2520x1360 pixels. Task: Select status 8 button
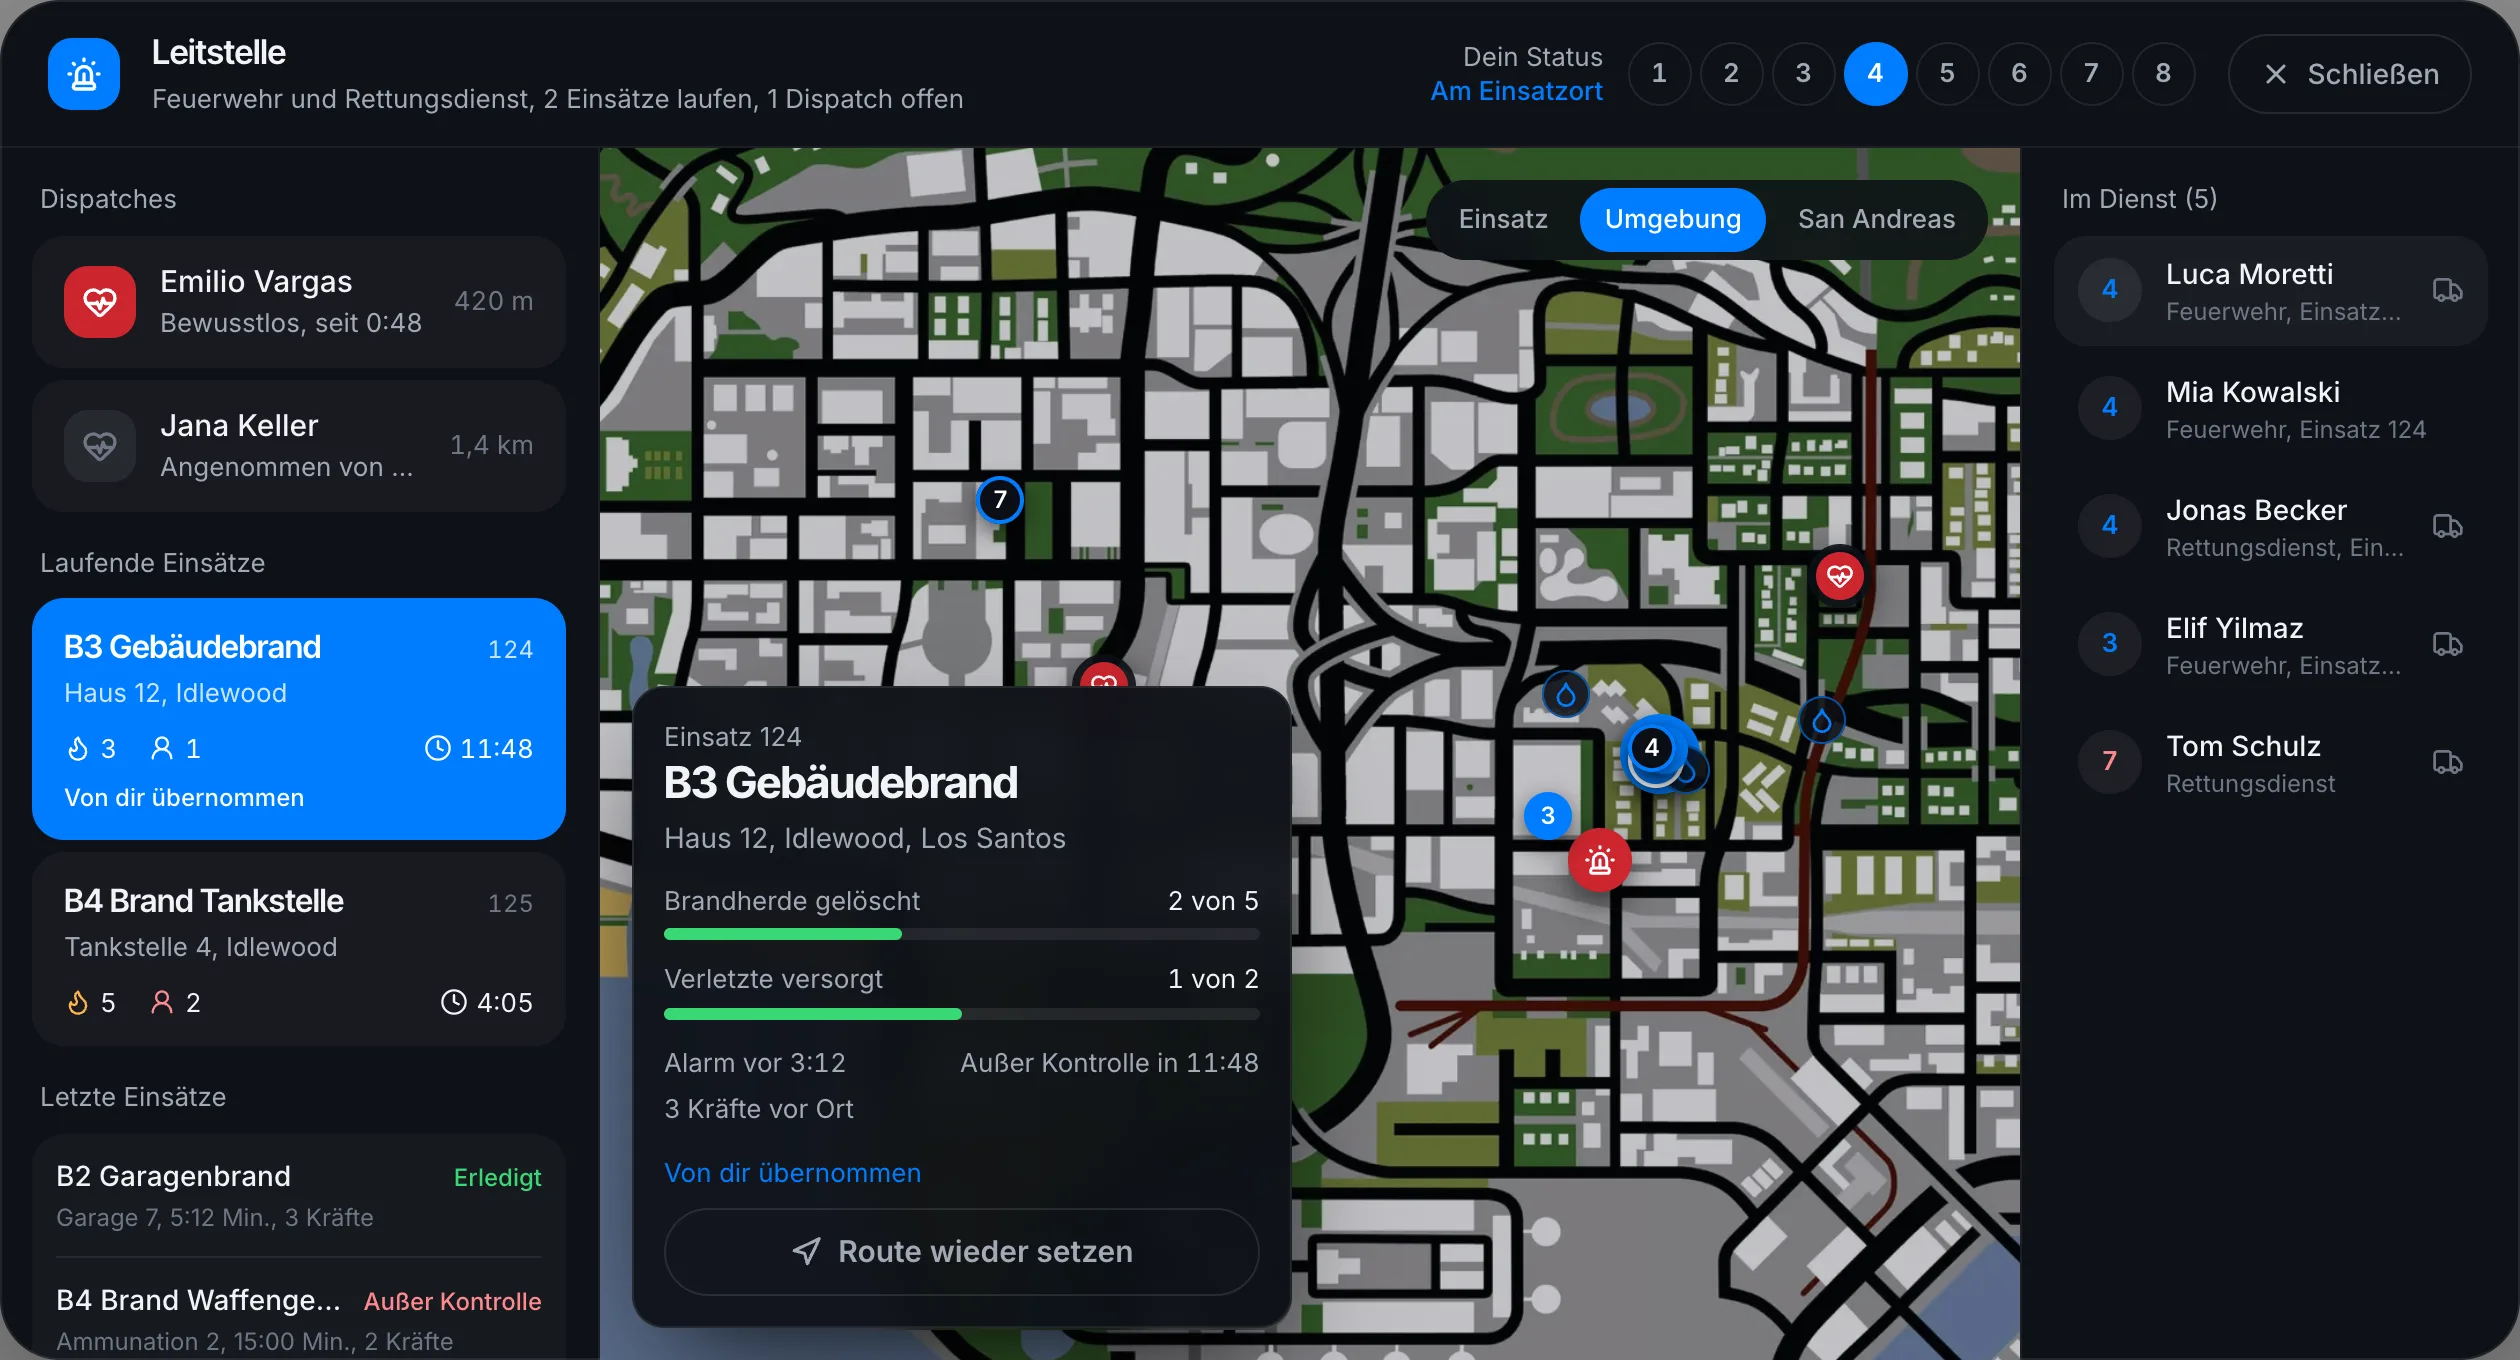click(2163, 73)
